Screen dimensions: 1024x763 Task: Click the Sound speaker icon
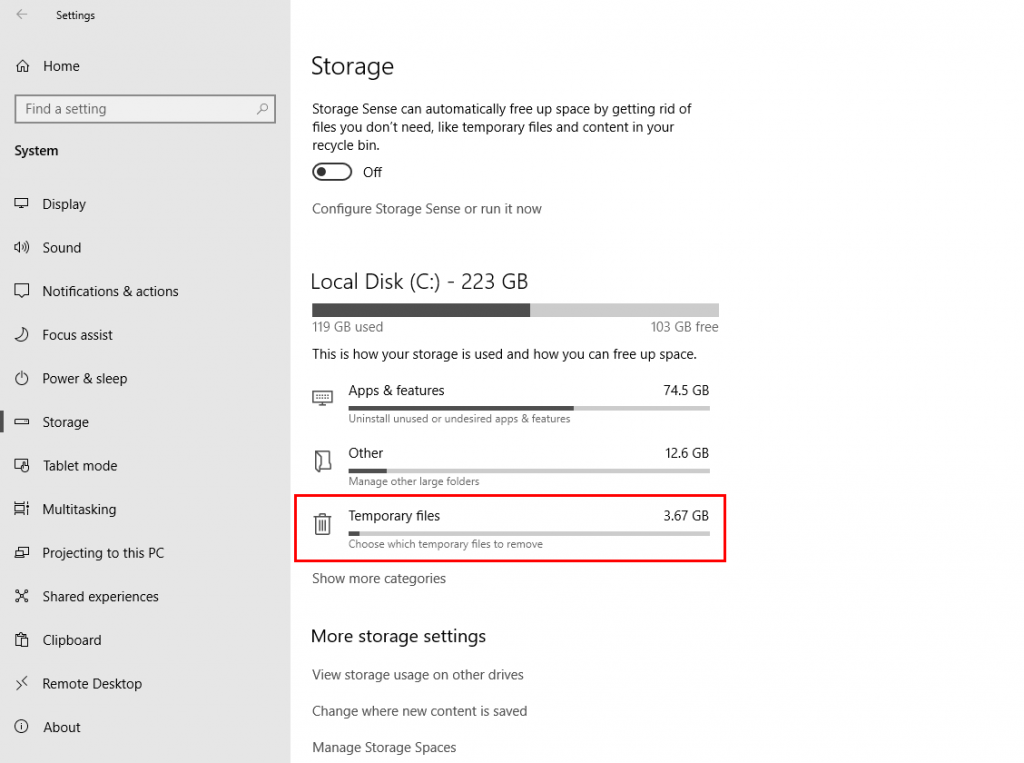tap(22, 248)
